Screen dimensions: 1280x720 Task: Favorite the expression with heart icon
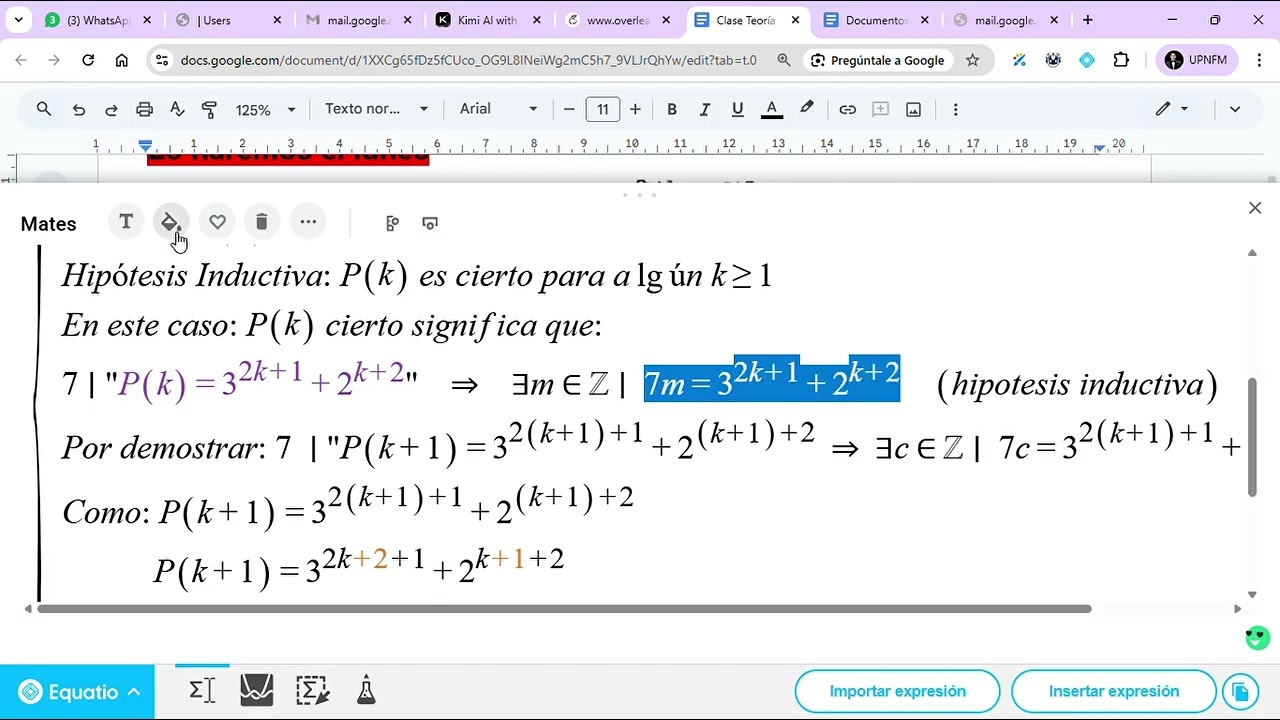pyautogui.click(x=217, y=222)
